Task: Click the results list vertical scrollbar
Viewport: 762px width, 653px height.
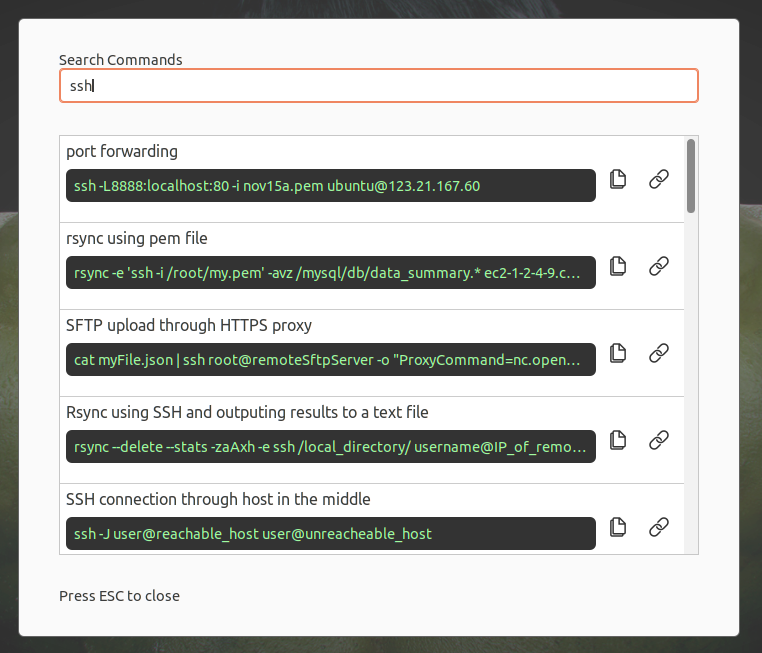Action: [691, 176]
